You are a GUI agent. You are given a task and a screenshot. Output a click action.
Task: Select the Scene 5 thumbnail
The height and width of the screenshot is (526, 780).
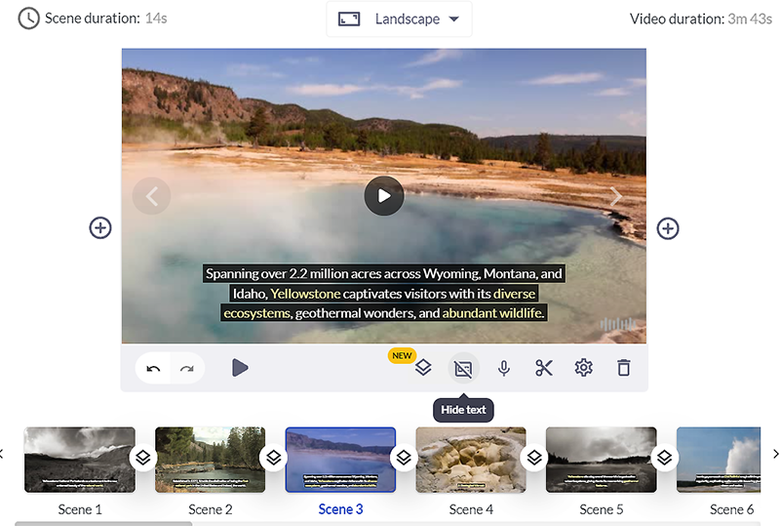(x=601, y=460)
